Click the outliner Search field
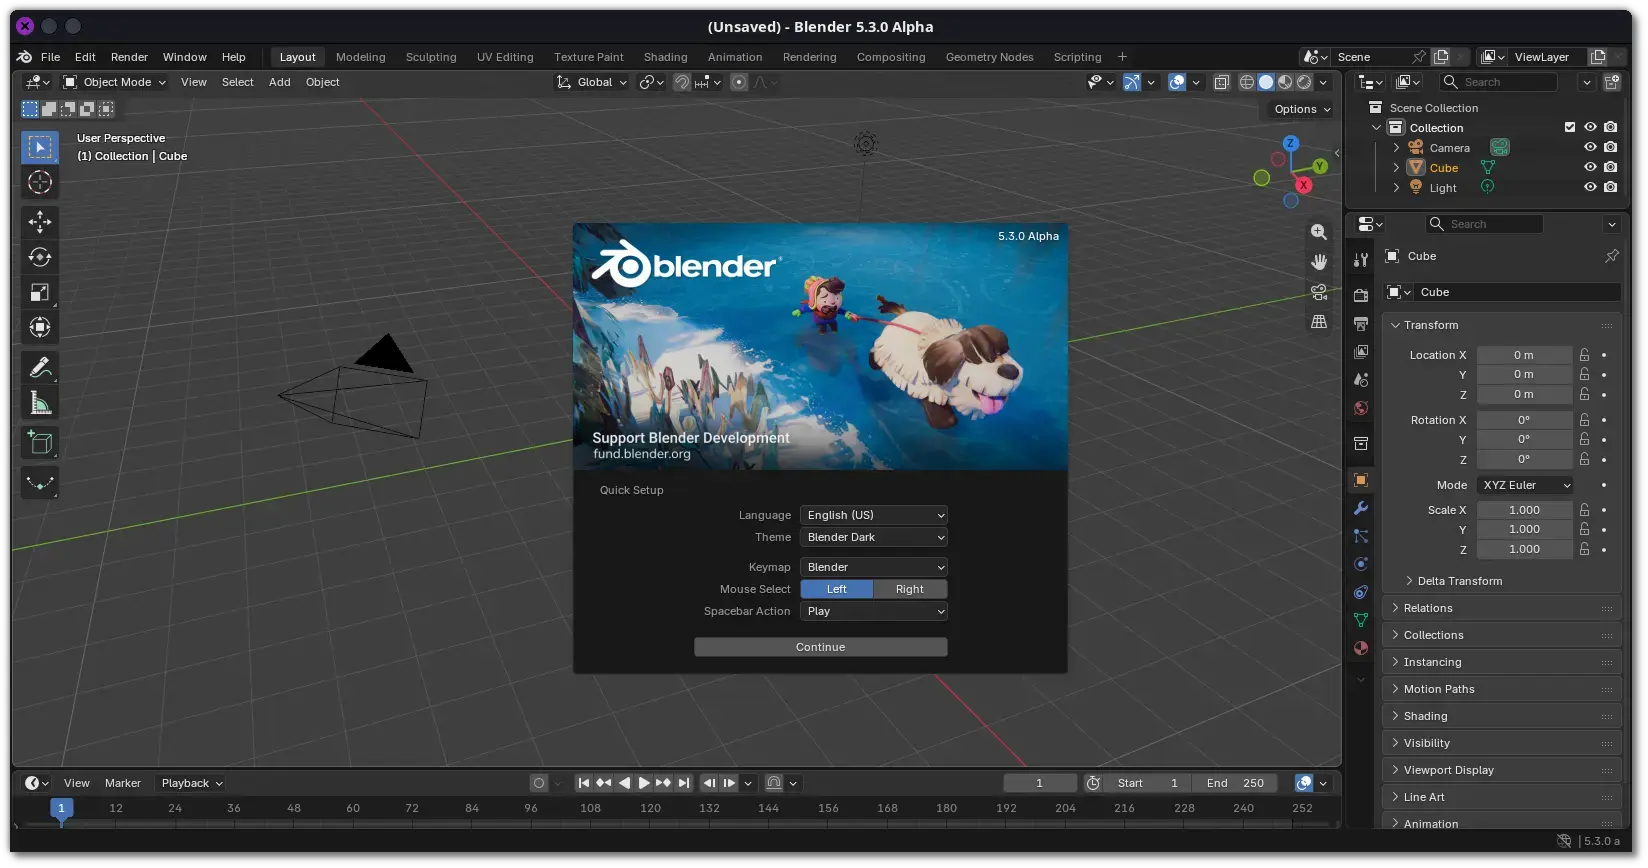The image size is (1648, 868). (x=1499, y=82)
